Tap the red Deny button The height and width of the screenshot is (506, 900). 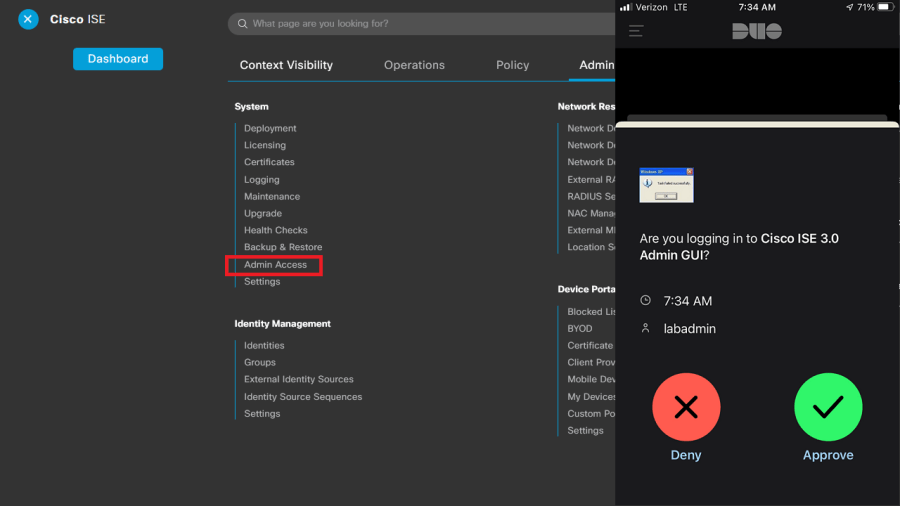click(x=686, y=408)
